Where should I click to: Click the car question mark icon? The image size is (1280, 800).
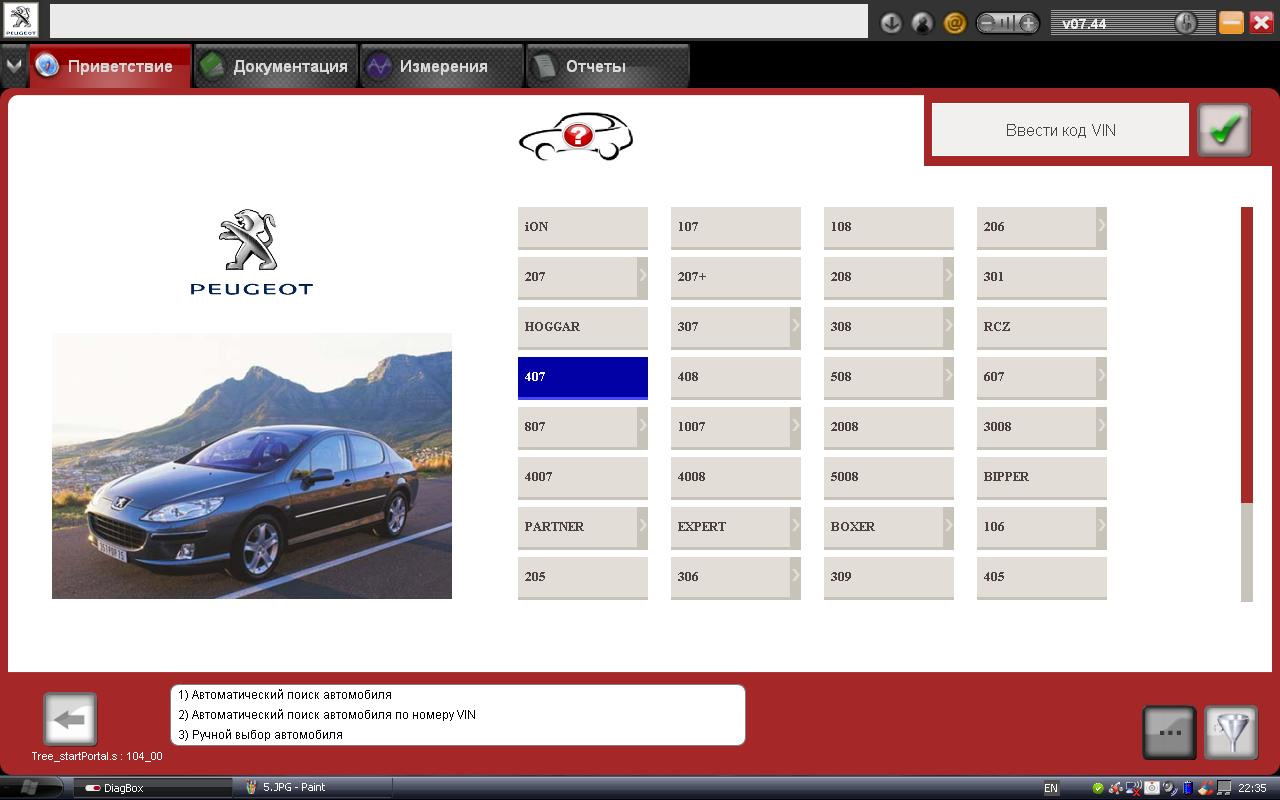tap(576, 137)
